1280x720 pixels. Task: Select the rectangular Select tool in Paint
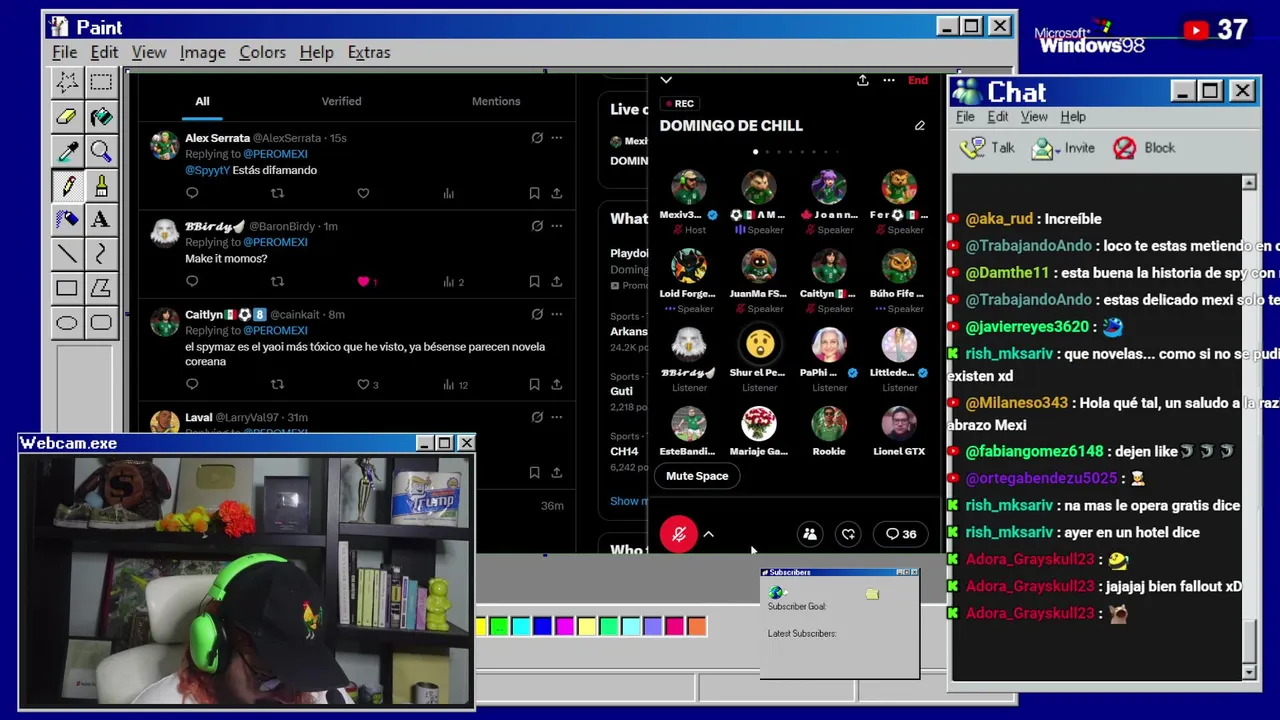101,83
